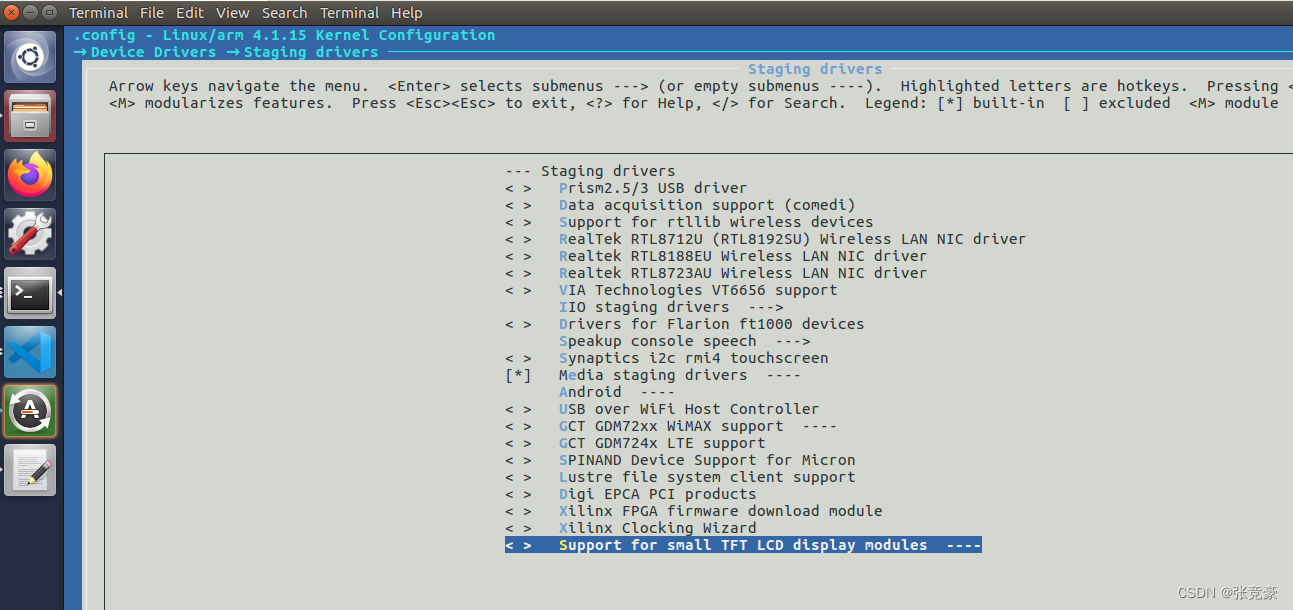The image size is (1293, 610).
Task: Open the Help menu
Action: [407, 13]
